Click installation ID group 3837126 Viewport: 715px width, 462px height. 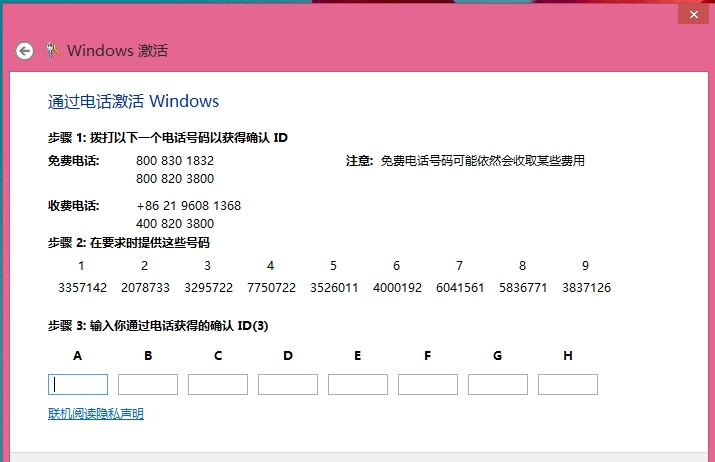pos(586,288)
